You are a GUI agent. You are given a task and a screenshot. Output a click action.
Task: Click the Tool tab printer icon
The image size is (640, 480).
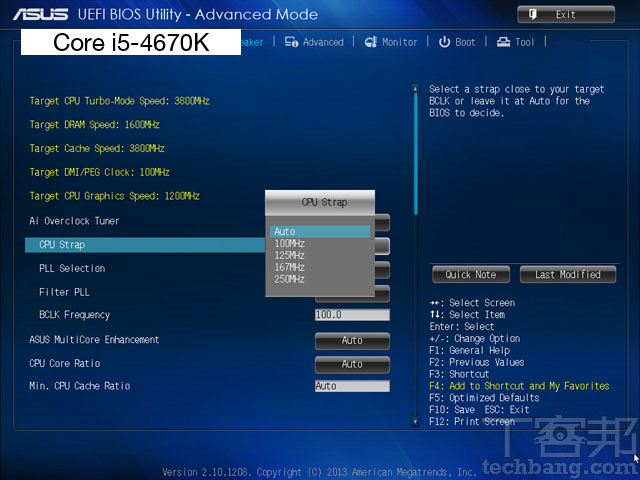[503, 42]
